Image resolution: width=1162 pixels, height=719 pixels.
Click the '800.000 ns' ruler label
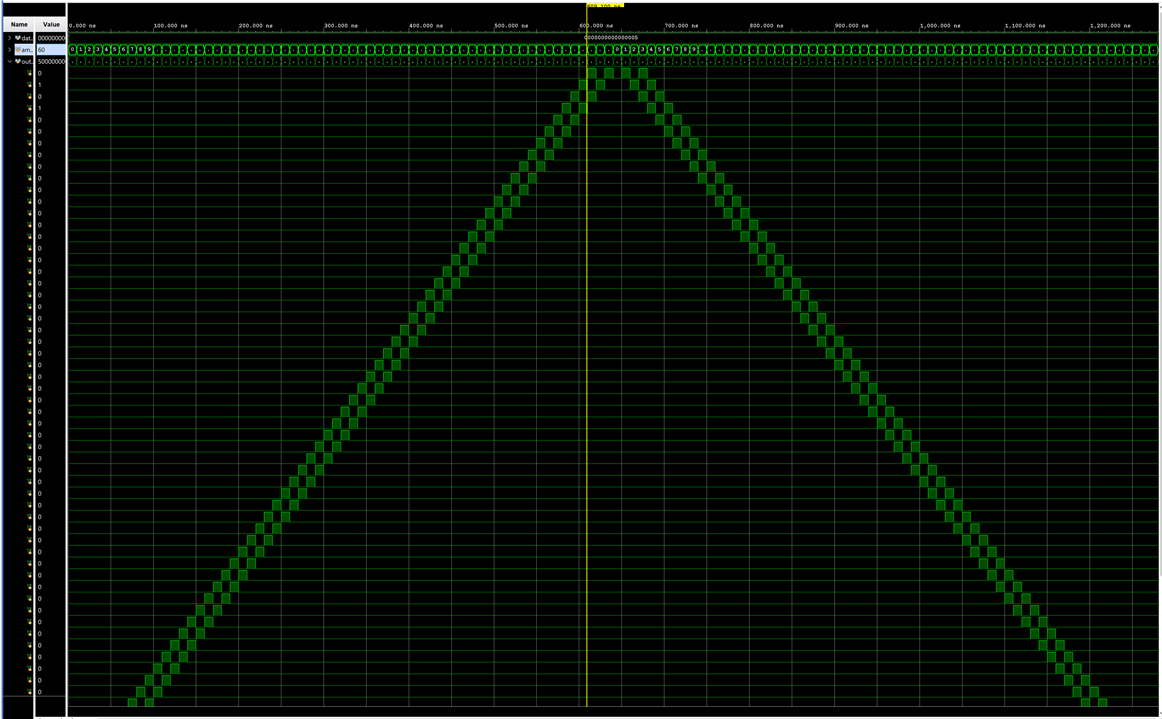point(766,25)
